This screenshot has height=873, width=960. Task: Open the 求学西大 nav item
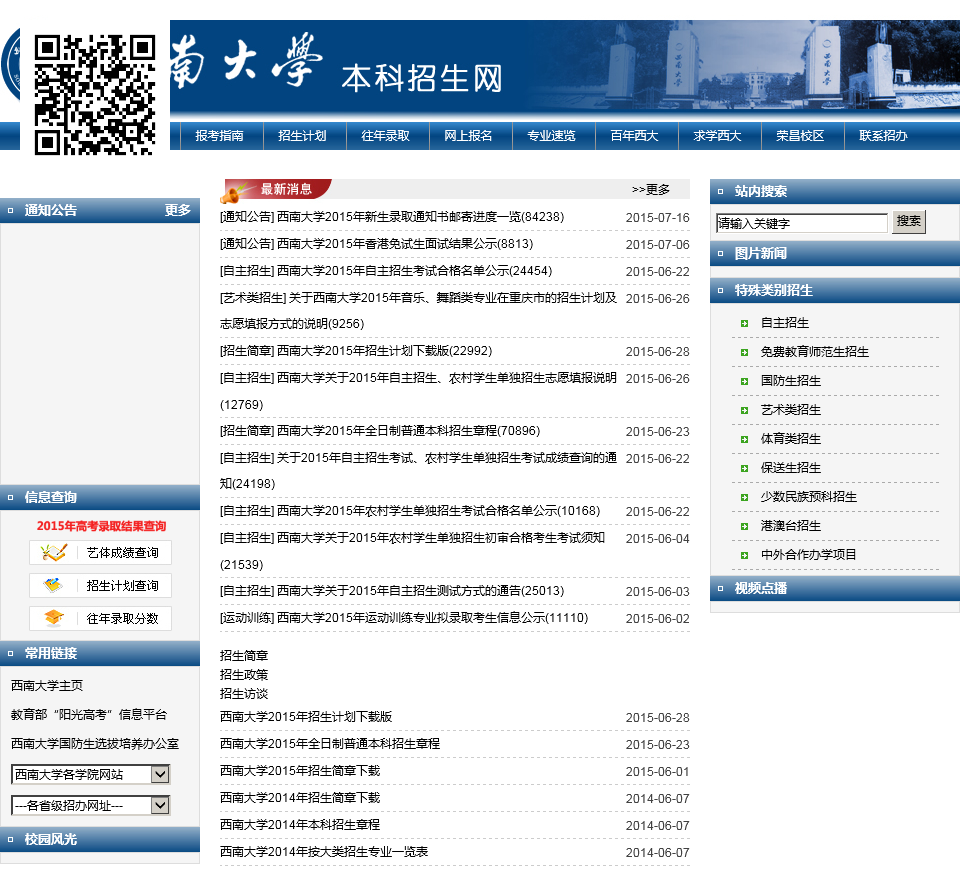718,136
